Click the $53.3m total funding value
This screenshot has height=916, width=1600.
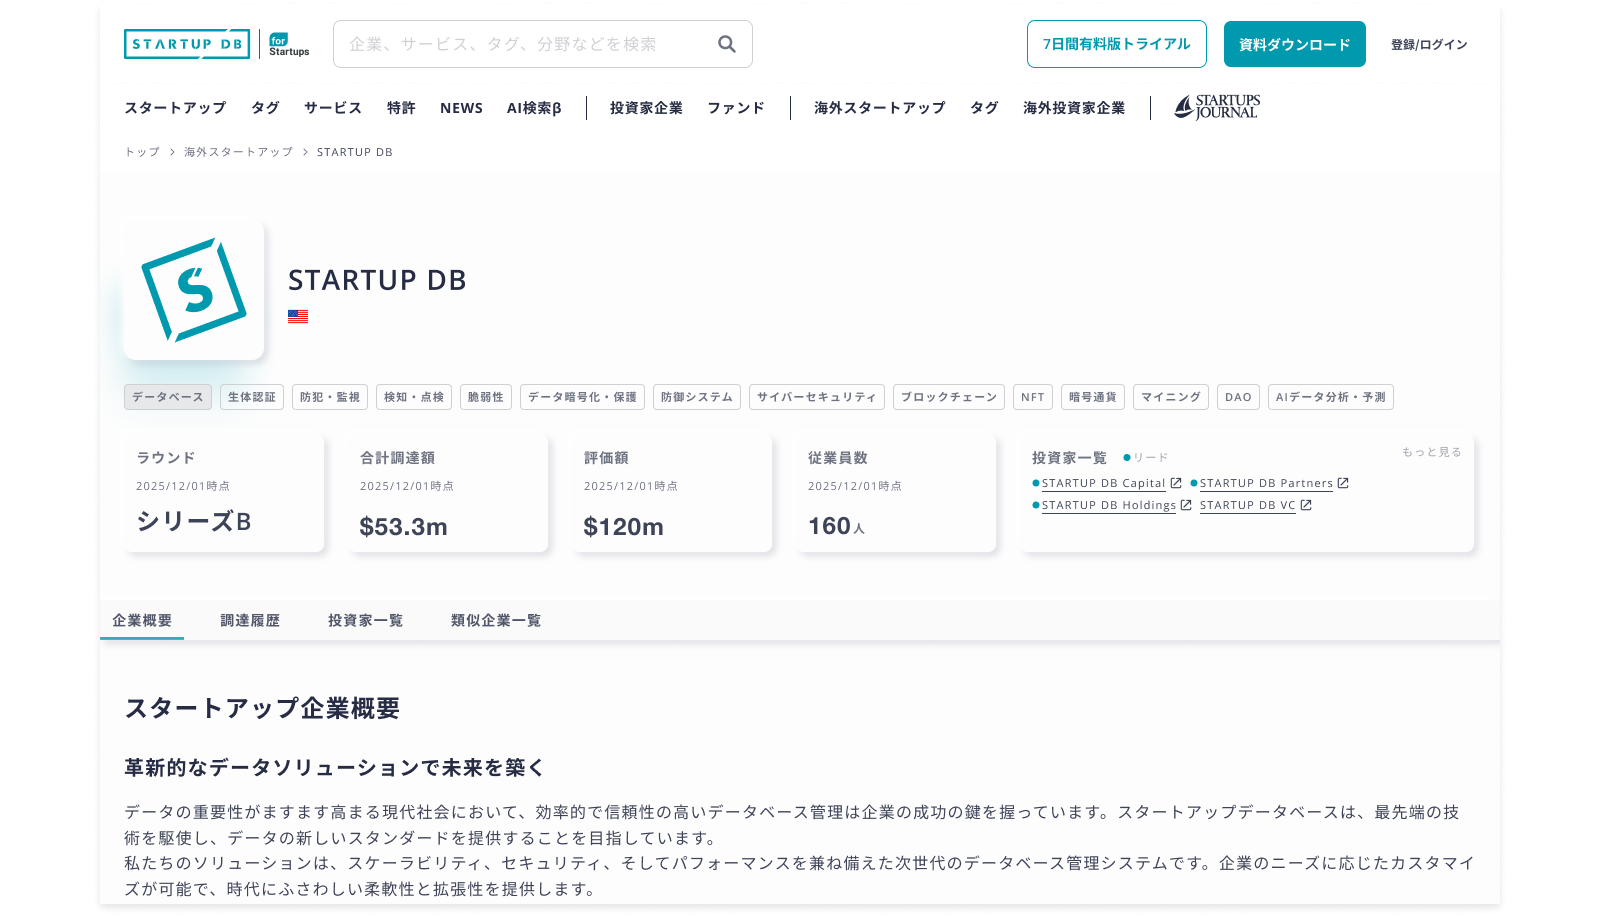tap(403, 526)
